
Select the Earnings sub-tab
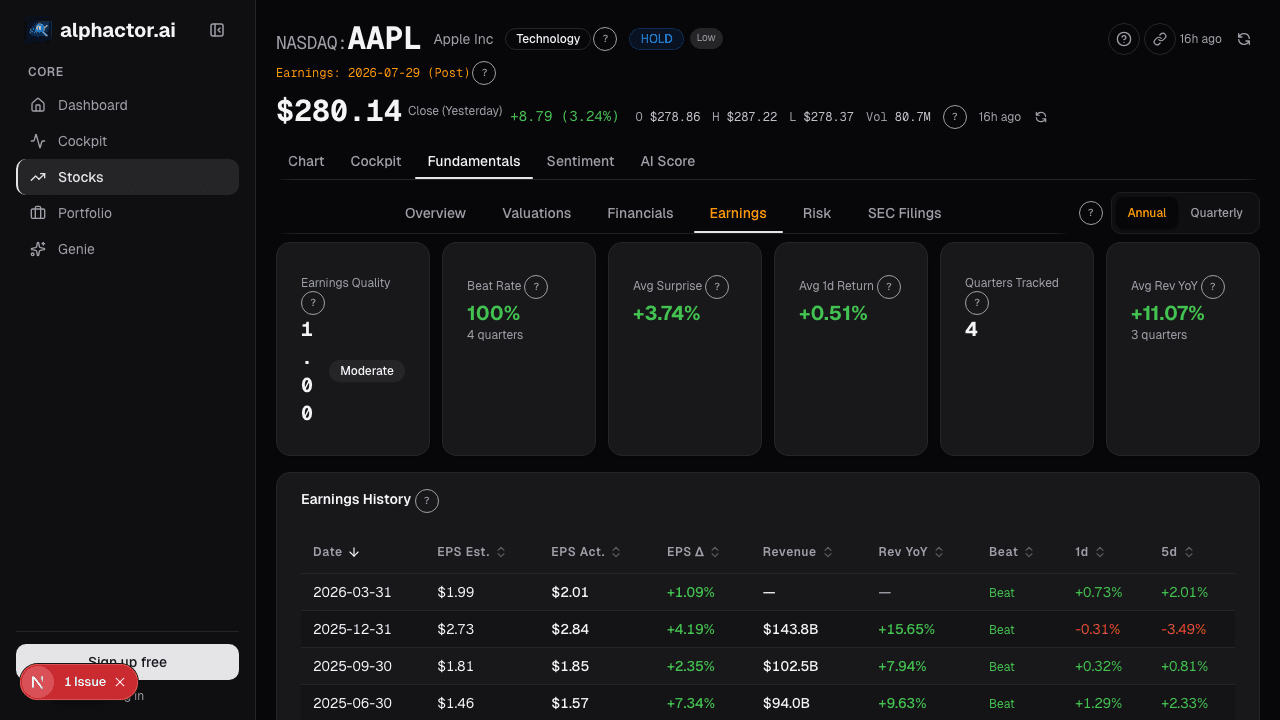[x=738, y=213]
